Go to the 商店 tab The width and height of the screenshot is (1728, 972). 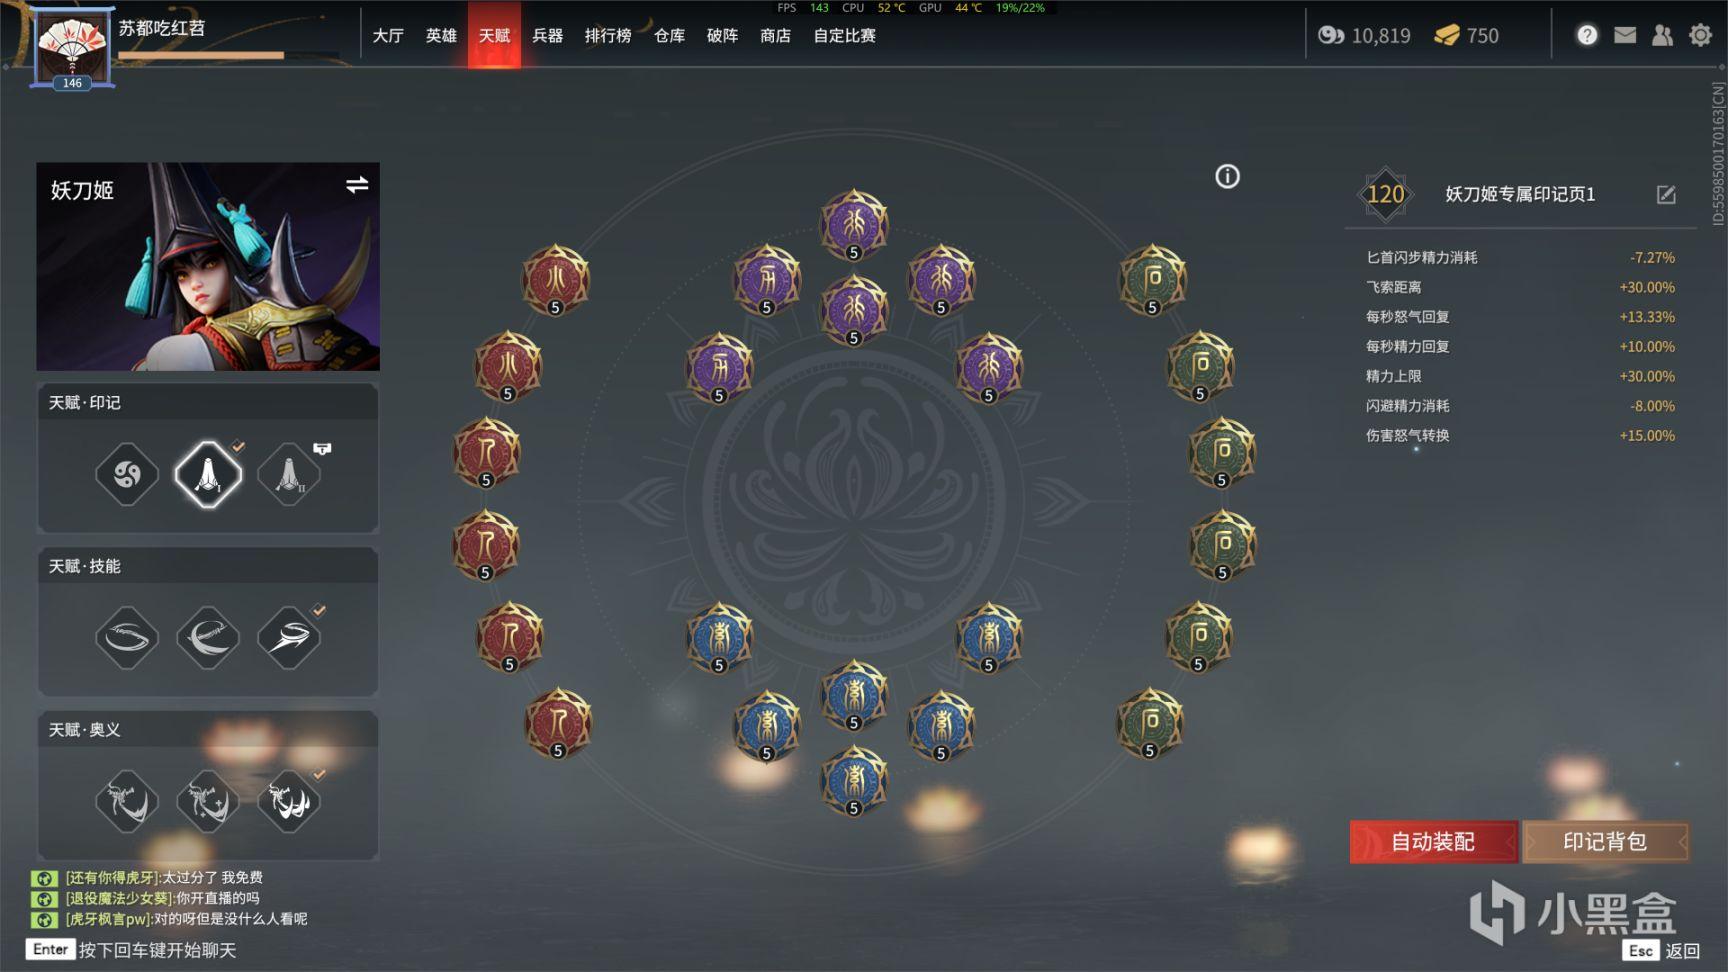point(775,35)
